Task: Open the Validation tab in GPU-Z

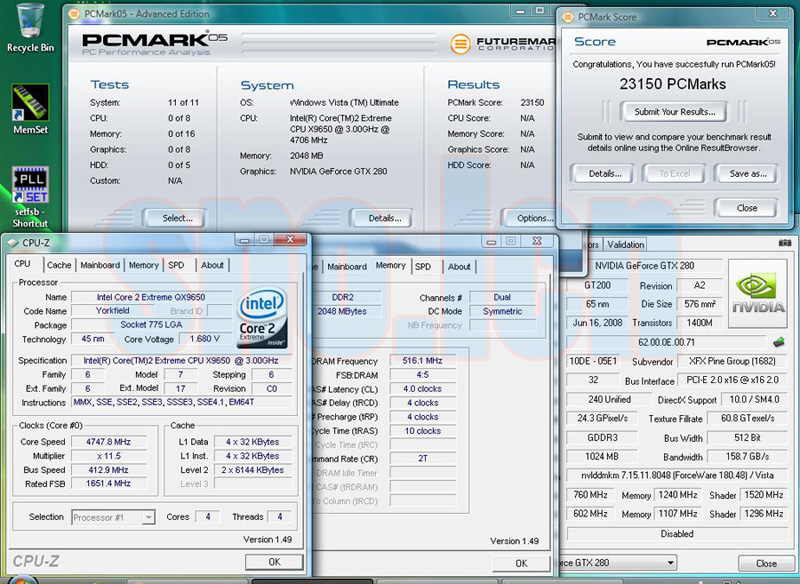Action: coord(626,244)
